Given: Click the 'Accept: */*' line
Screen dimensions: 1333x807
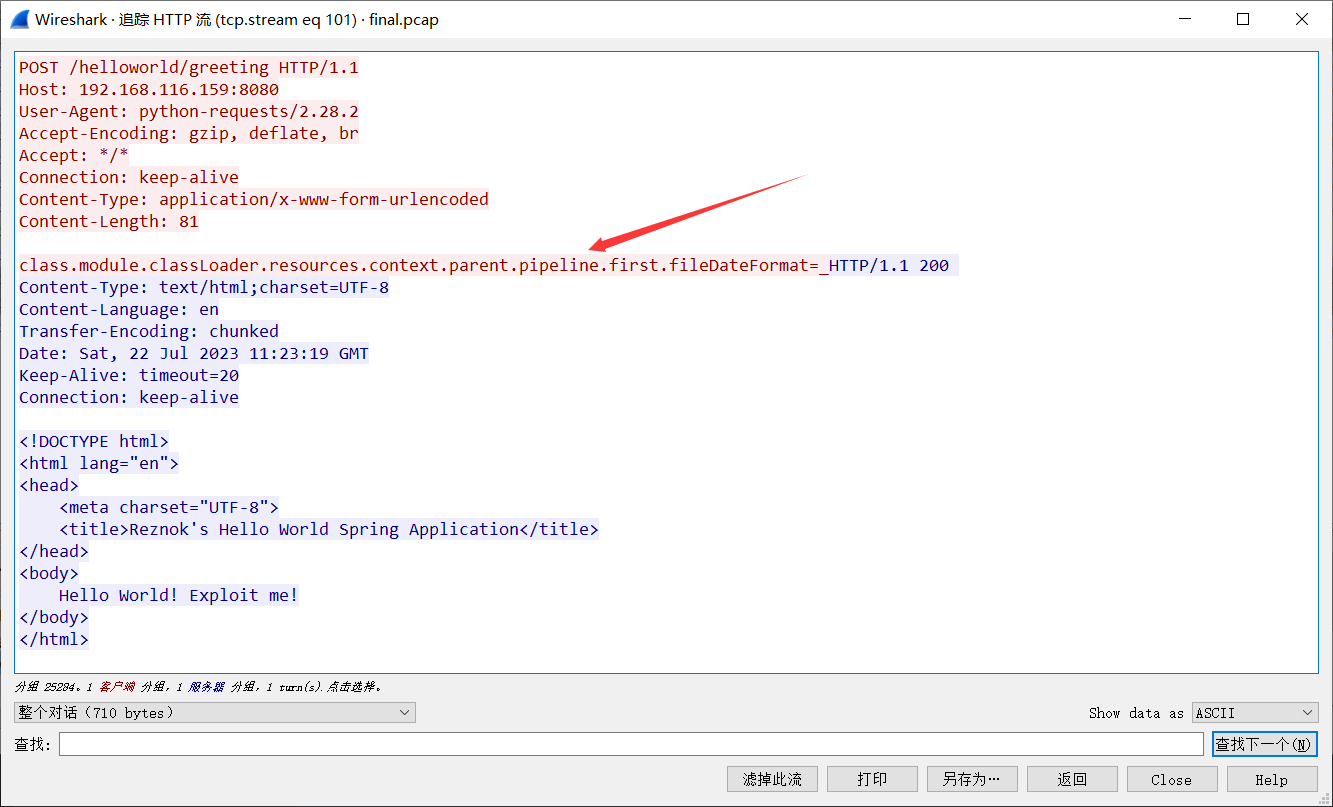Looking at the screenshot, I should (x=74, y=155).
